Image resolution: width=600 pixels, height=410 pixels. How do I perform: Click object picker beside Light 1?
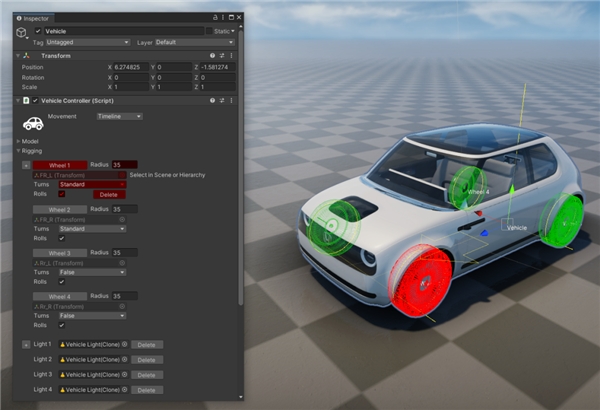click(125, 344)
